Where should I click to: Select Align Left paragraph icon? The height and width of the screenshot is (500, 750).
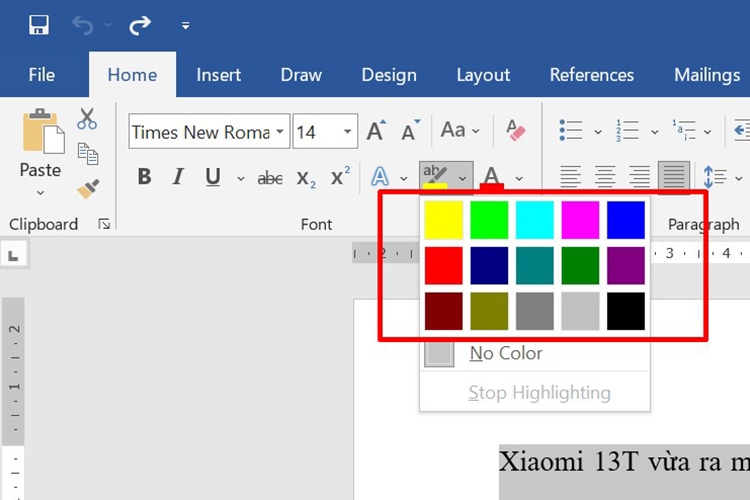point(571,177)
